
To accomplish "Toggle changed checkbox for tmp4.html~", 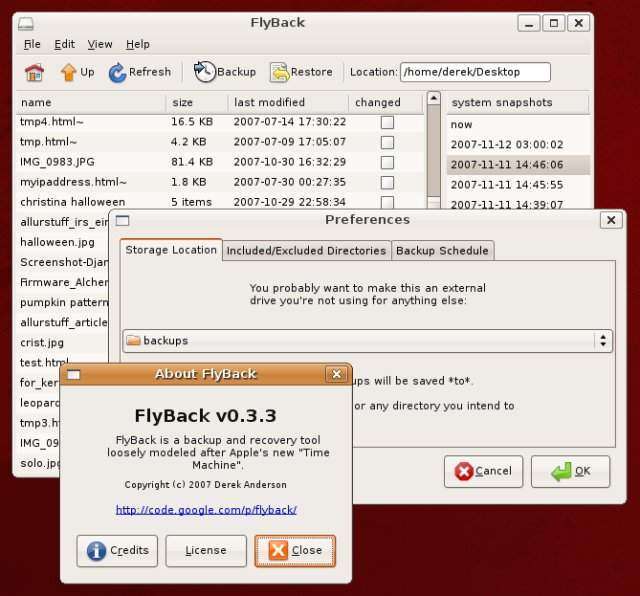I will (387, 122).
